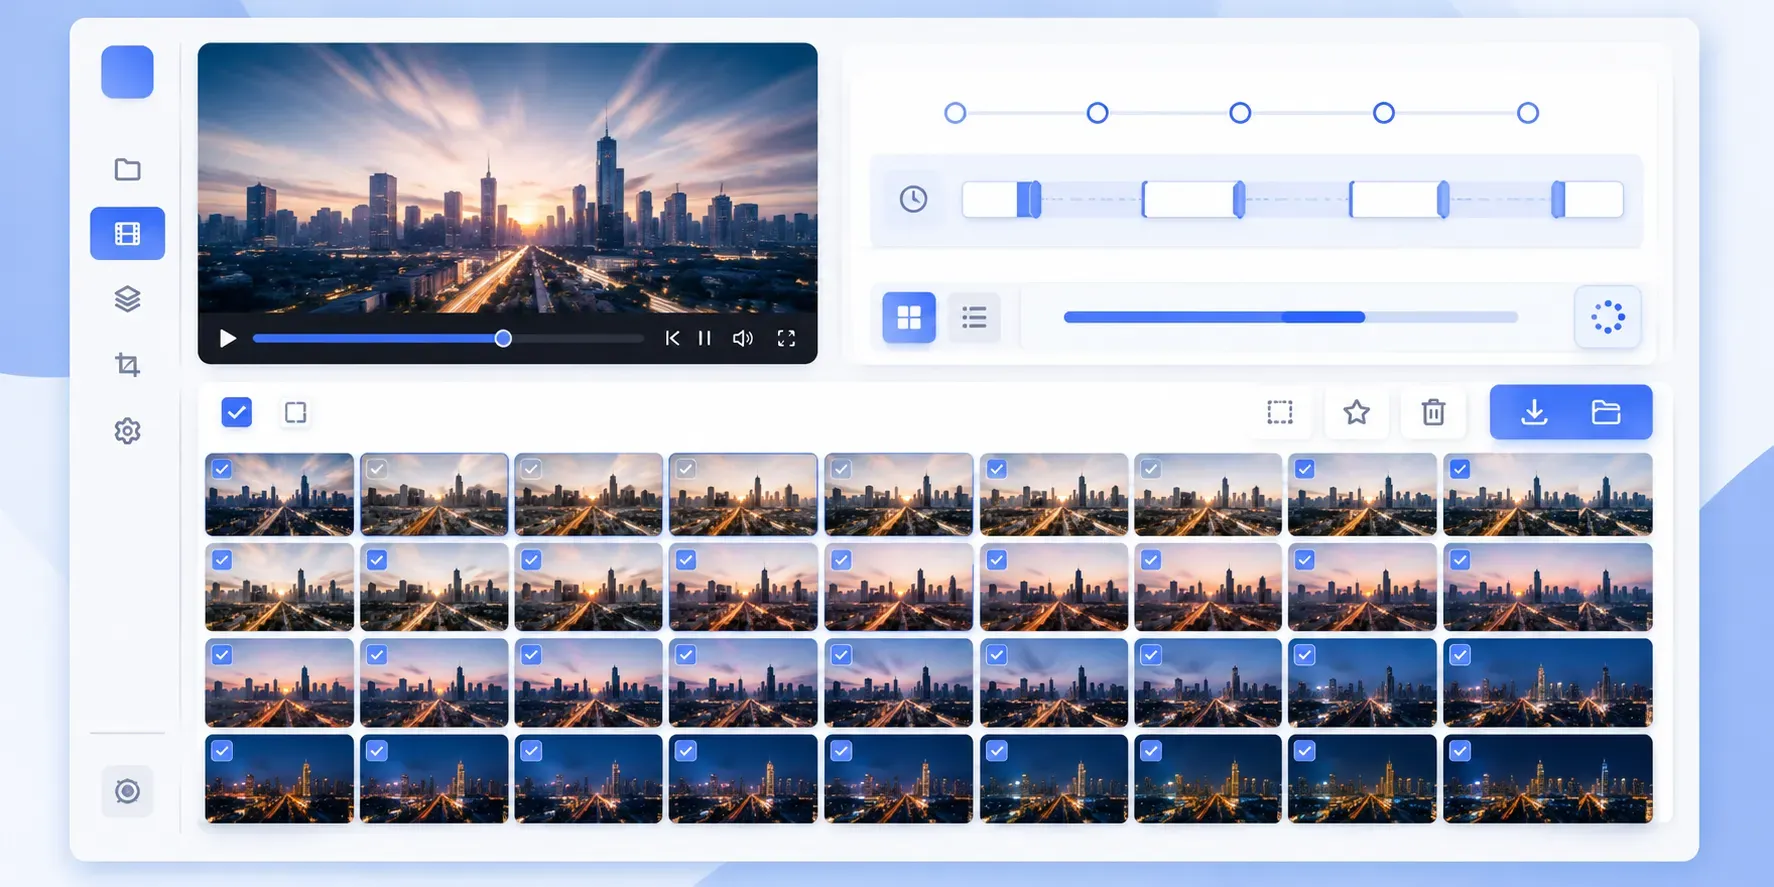Click the blue app logo square
This screenshot has width=1774, height=887.
point(127,72)
